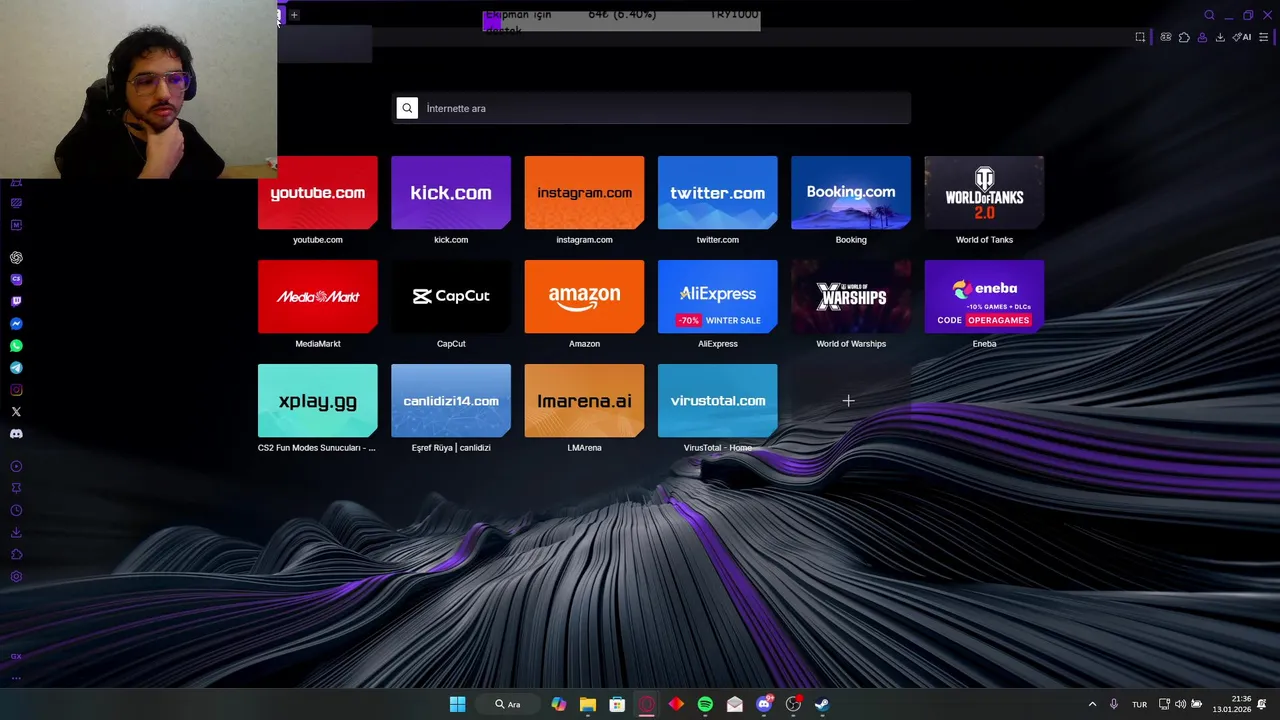Open Steam from the taskbar
The image size is (1280, 720).
pos(822,704)
